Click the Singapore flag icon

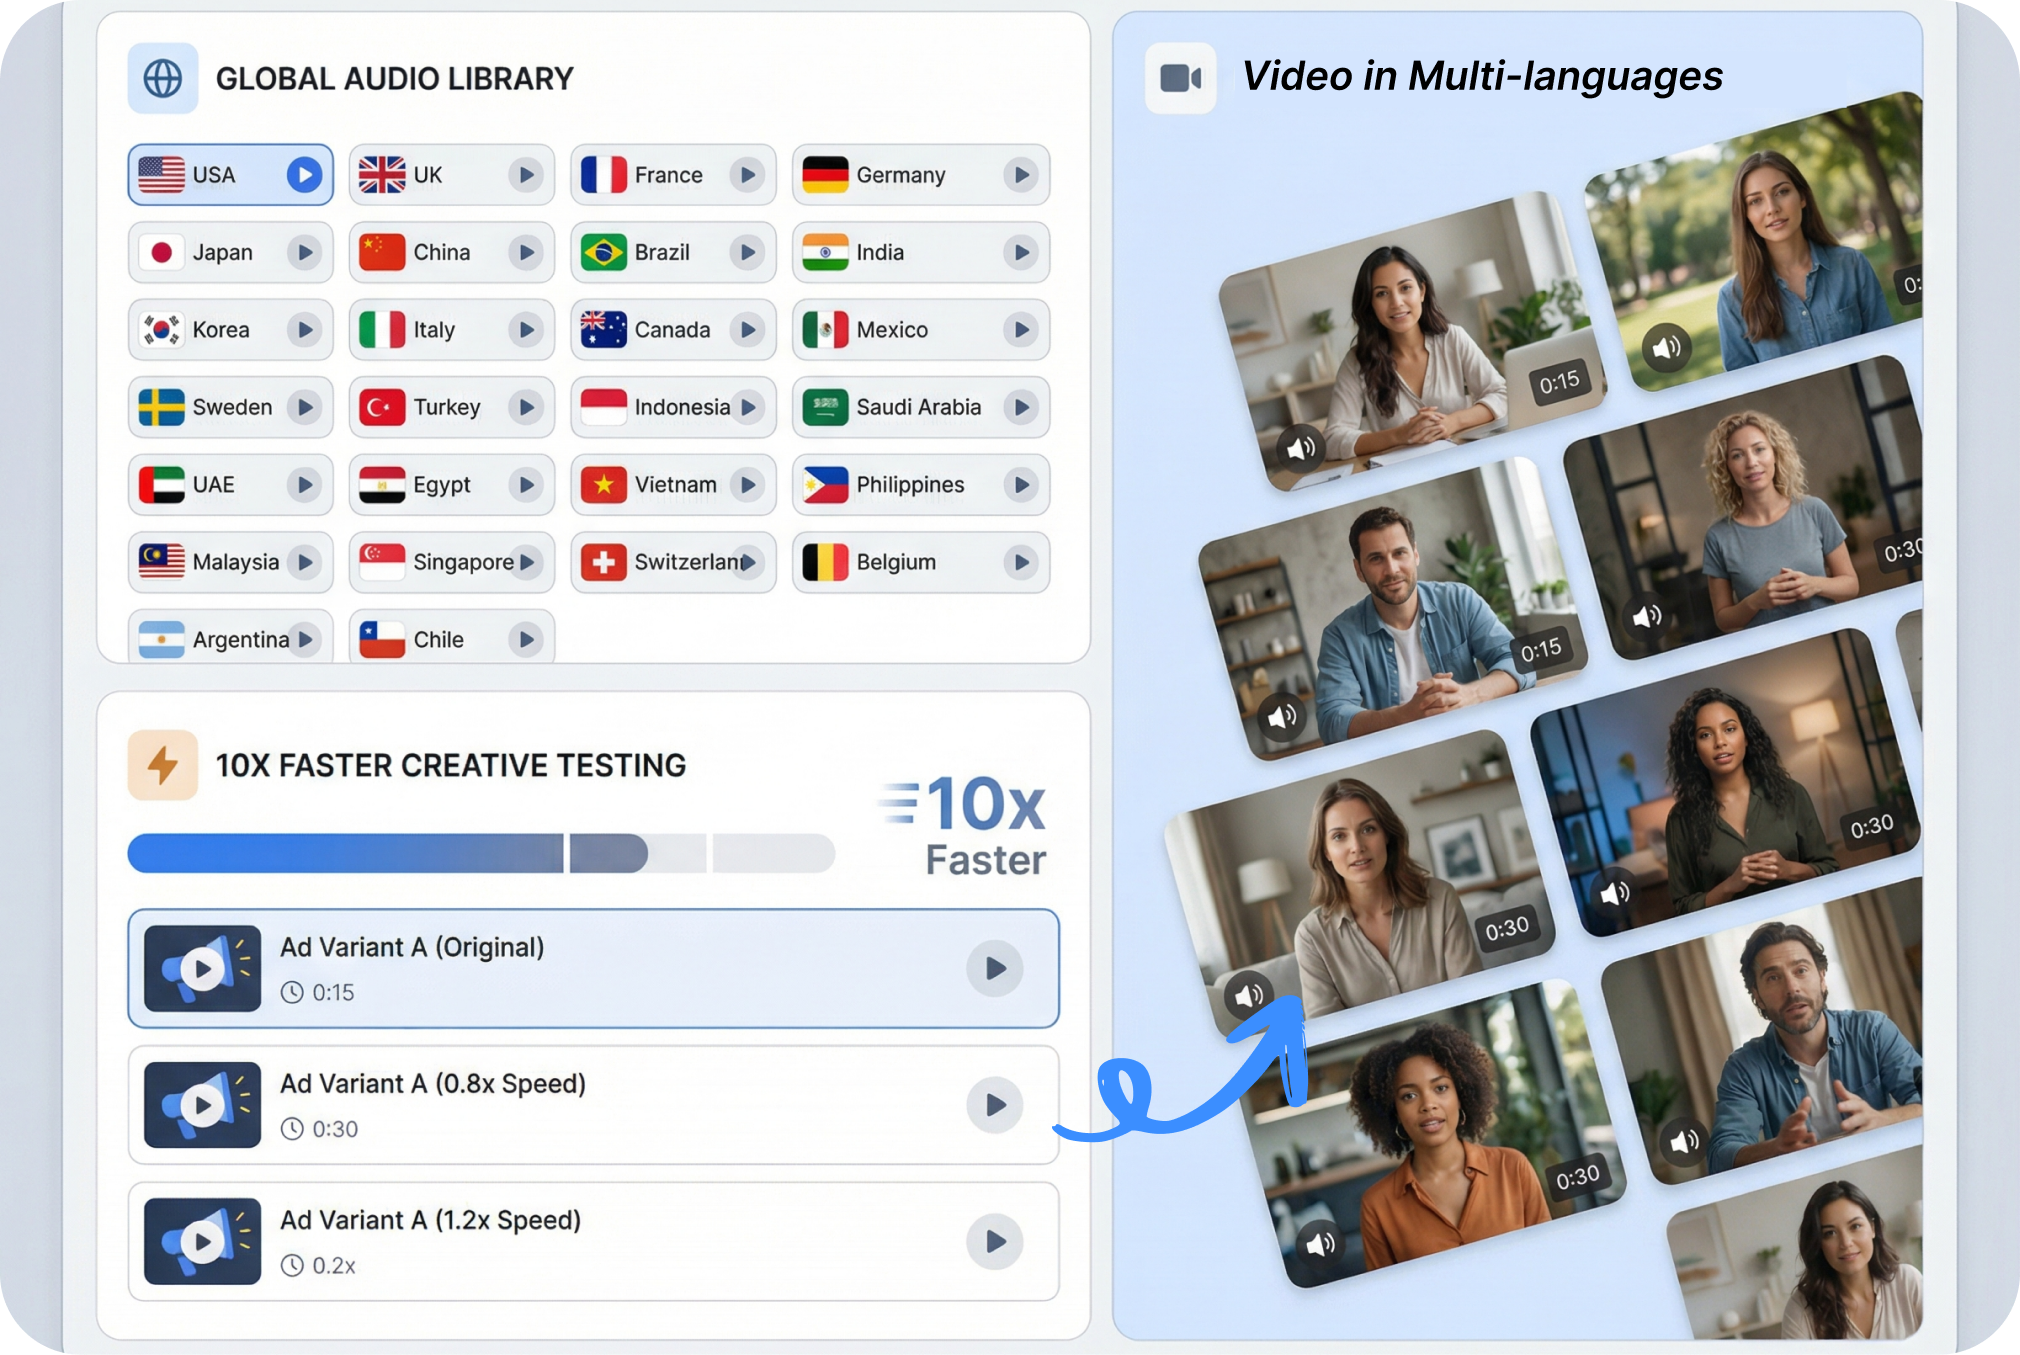point(382,562)
